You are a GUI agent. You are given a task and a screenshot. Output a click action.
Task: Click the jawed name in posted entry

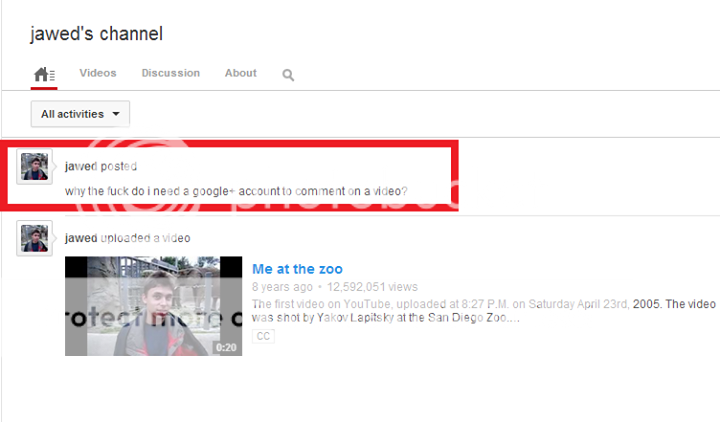click(x=81, y=166)
